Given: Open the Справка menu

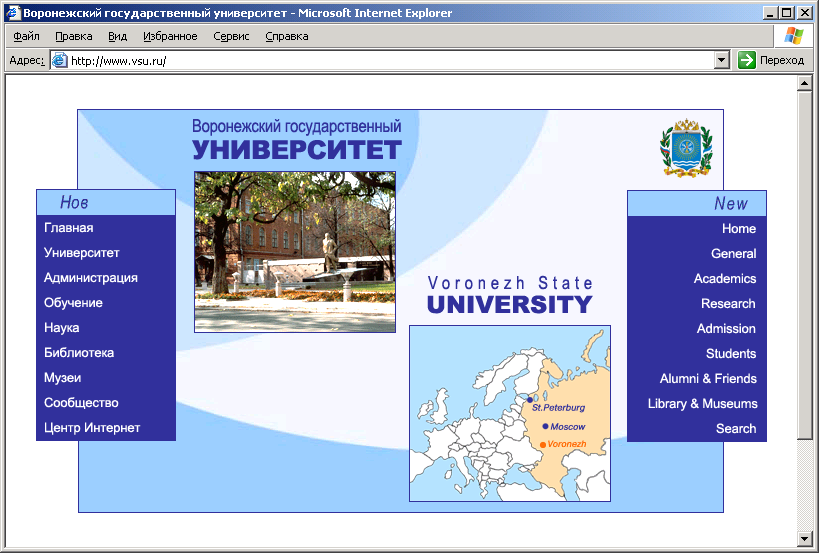Looking at the screenshot, I should tap(287, 36).
